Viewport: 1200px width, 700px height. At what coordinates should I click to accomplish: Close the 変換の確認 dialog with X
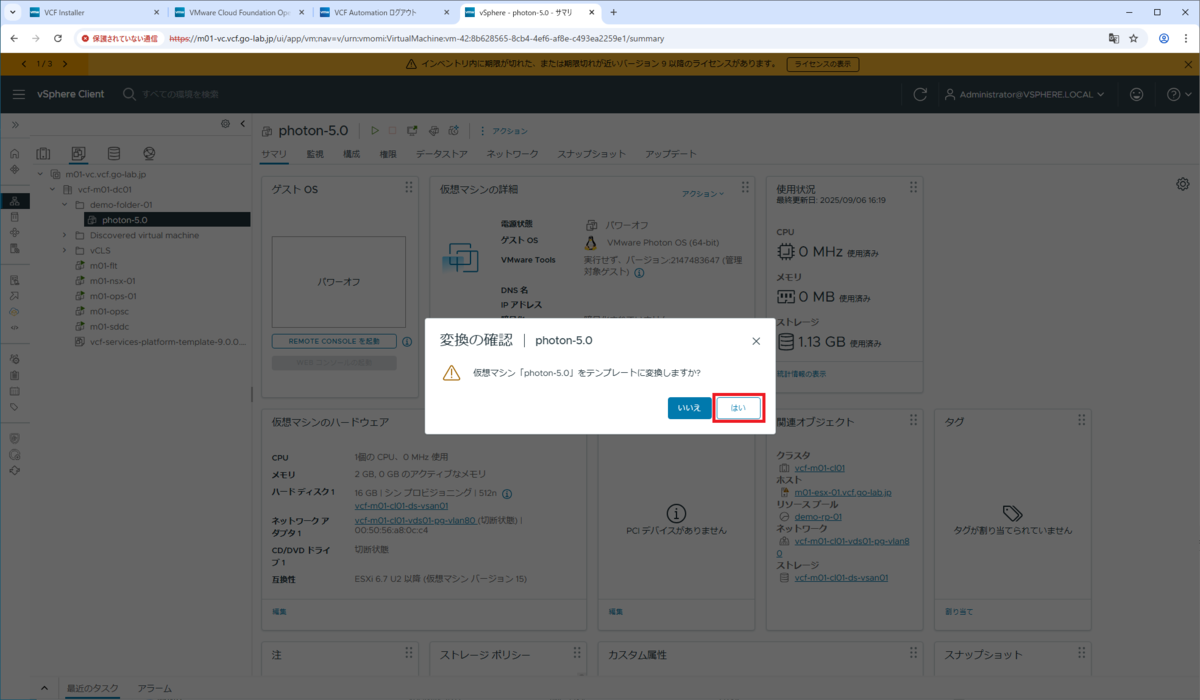click(x=756, y=341)
